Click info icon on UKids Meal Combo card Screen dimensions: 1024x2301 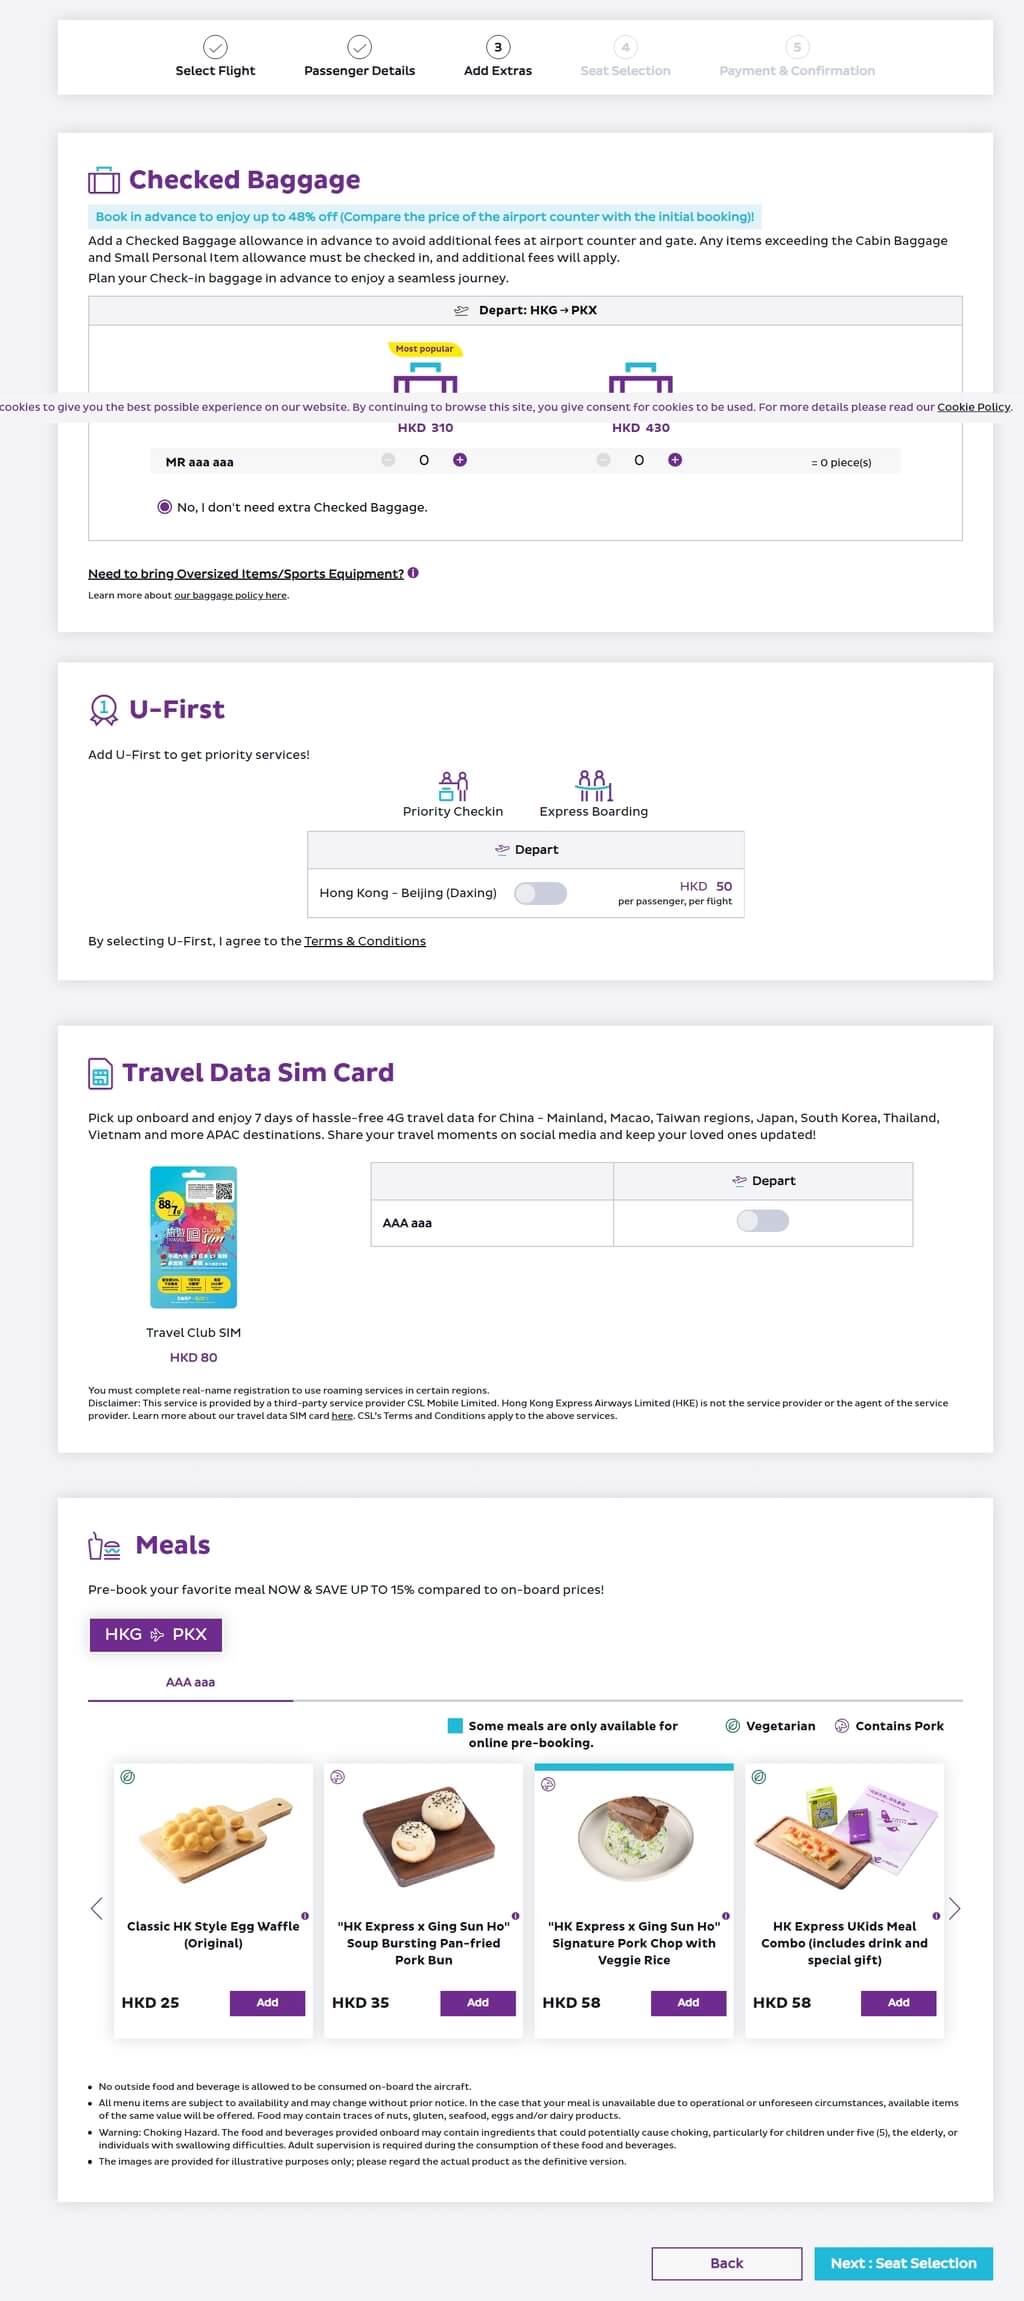pos(936,1916)
